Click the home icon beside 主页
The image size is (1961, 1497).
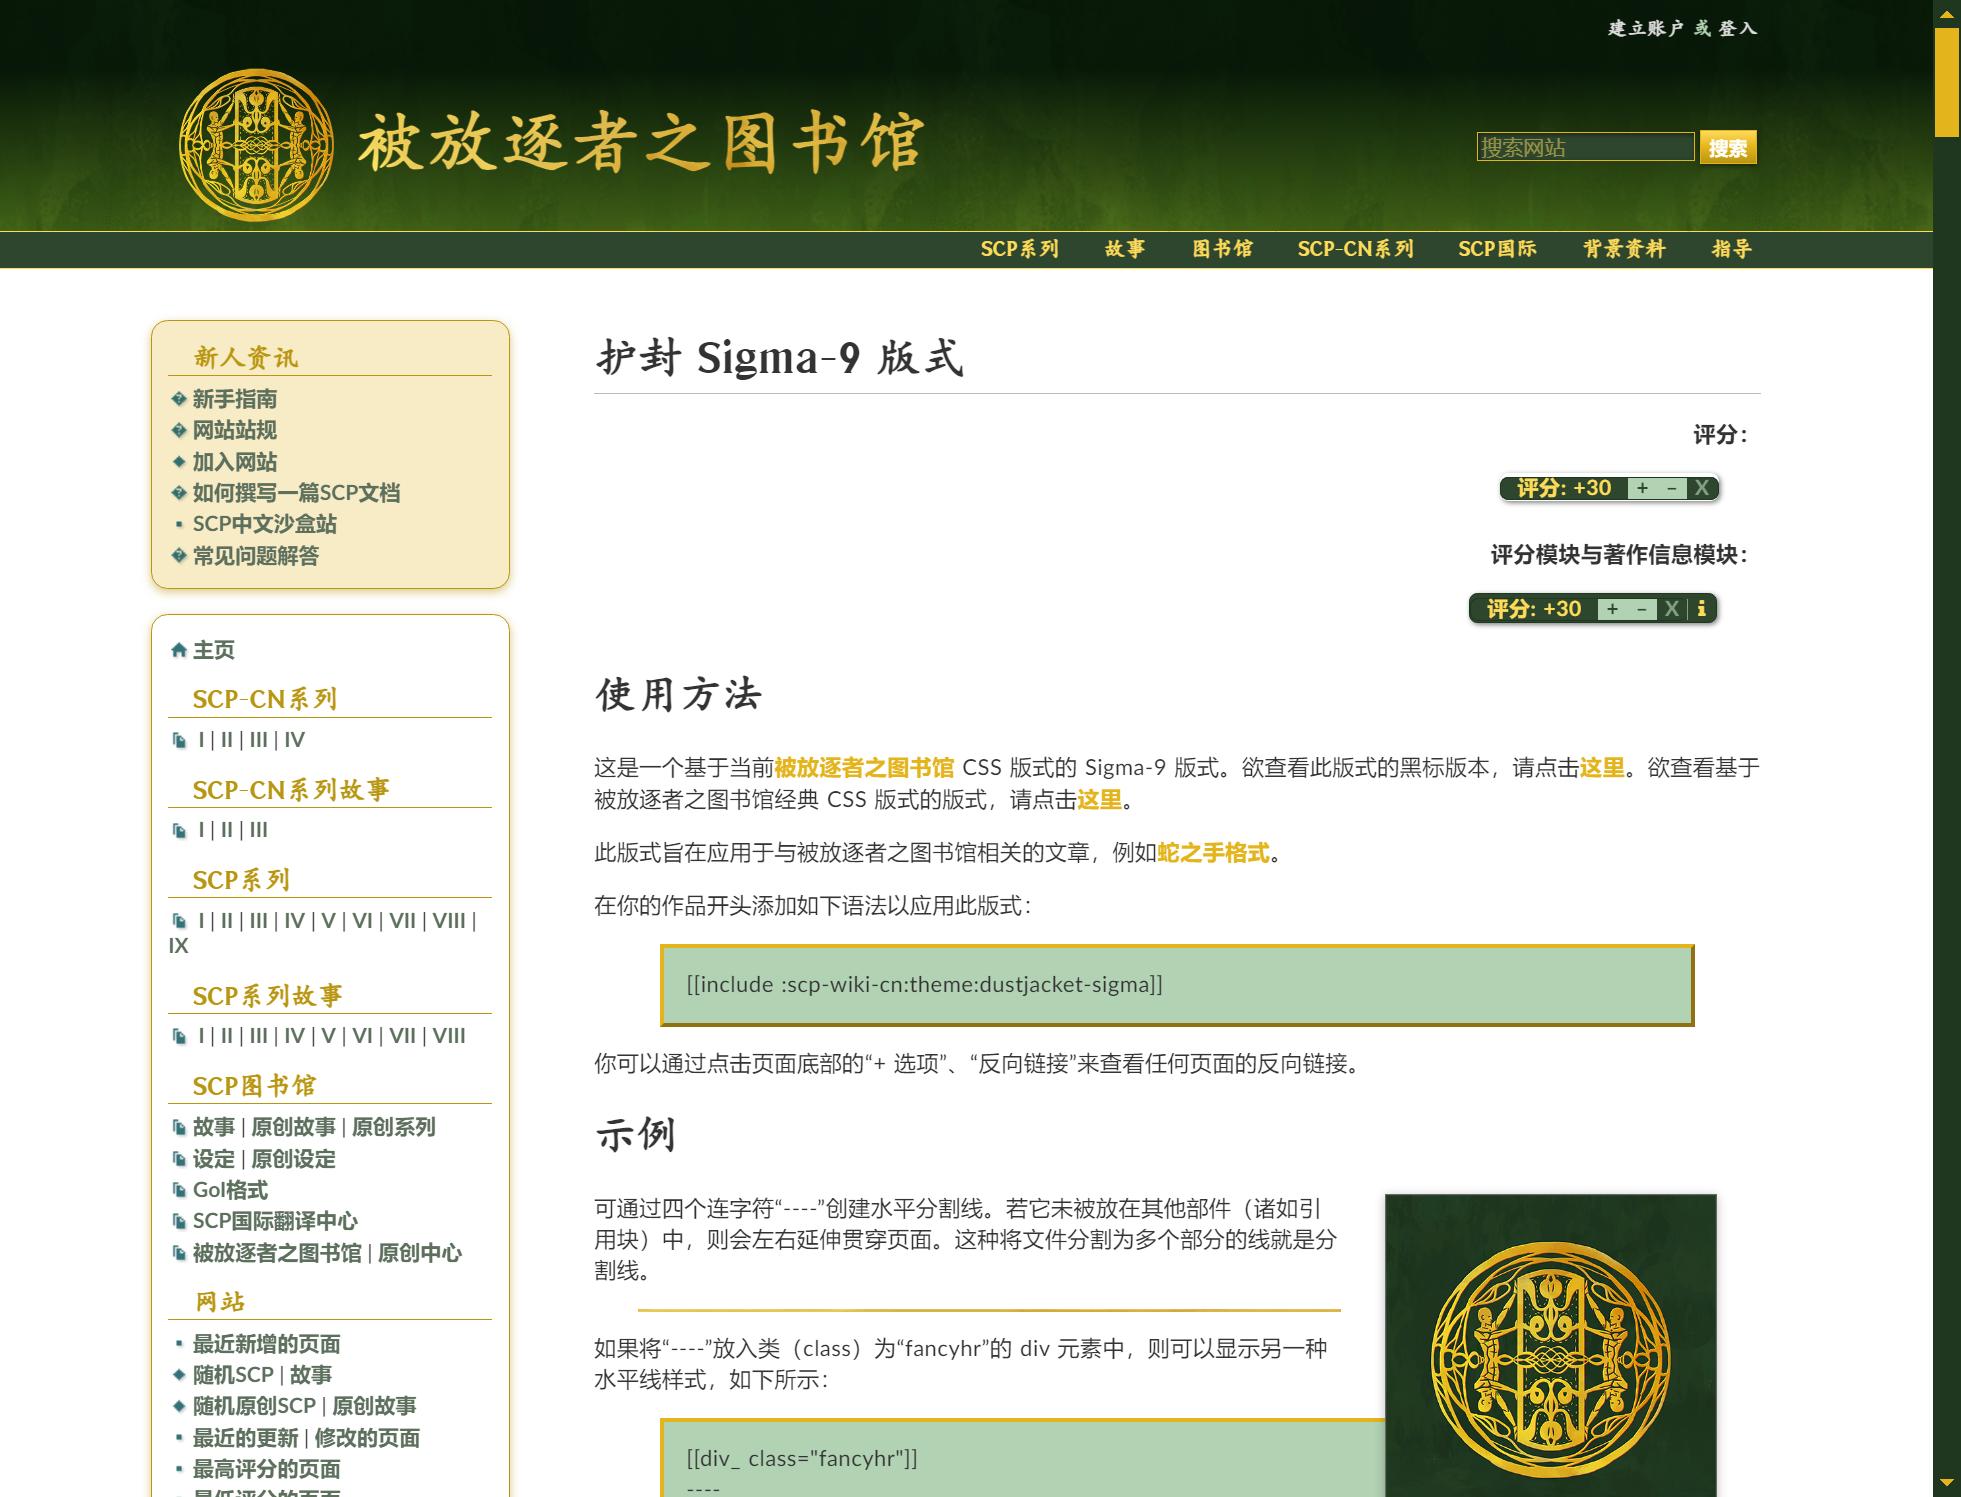coord(179,650)
